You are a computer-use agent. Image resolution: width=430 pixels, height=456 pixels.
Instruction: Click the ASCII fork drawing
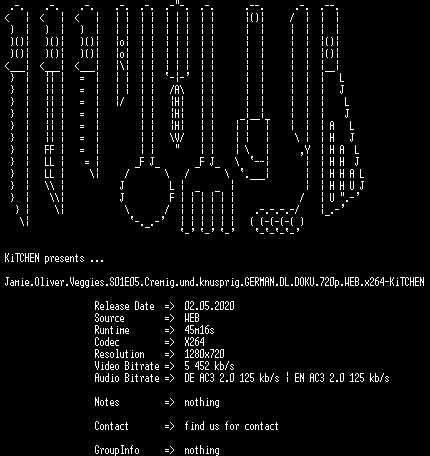[x=207, y=118]
